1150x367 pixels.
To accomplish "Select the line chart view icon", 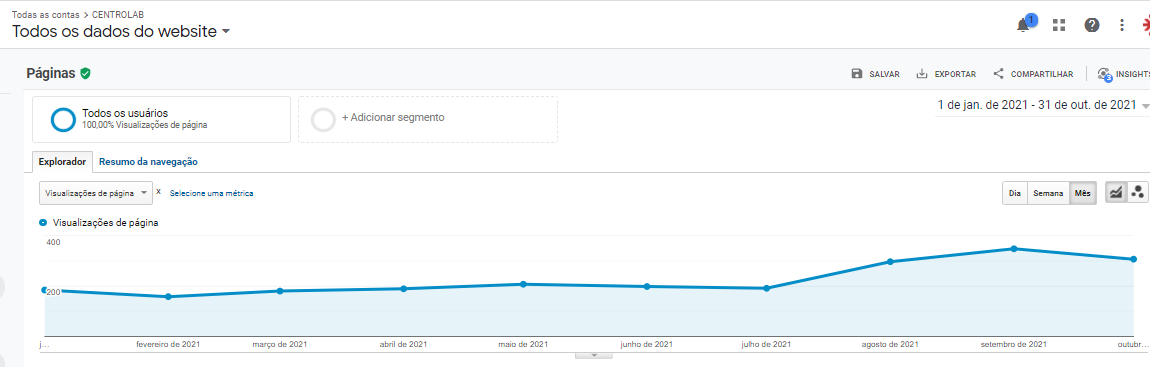I will coord(1116,193).
